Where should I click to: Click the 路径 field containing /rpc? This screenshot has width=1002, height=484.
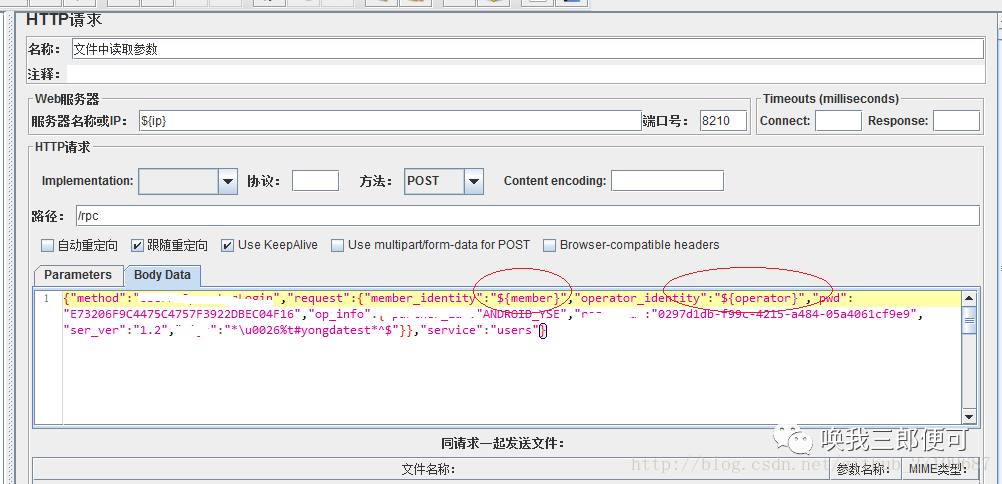(x=527, y=215)
